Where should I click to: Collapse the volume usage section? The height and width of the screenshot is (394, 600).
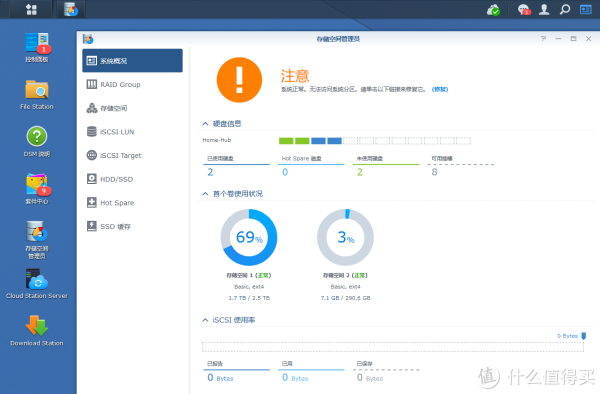(205, 194)
